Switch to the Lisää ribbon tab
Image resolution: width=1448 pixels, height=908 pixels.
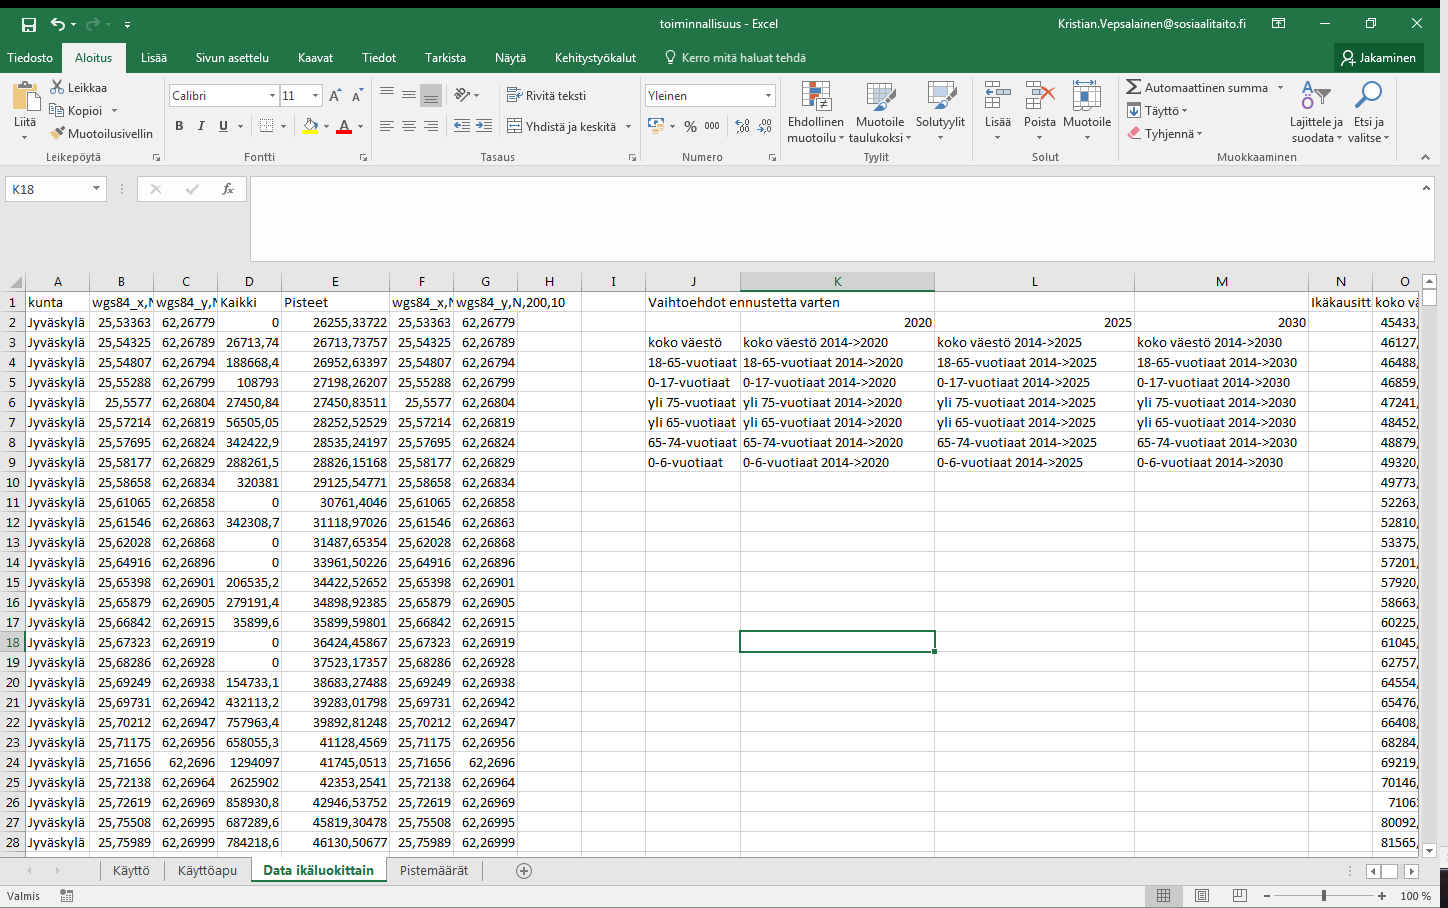154,58
